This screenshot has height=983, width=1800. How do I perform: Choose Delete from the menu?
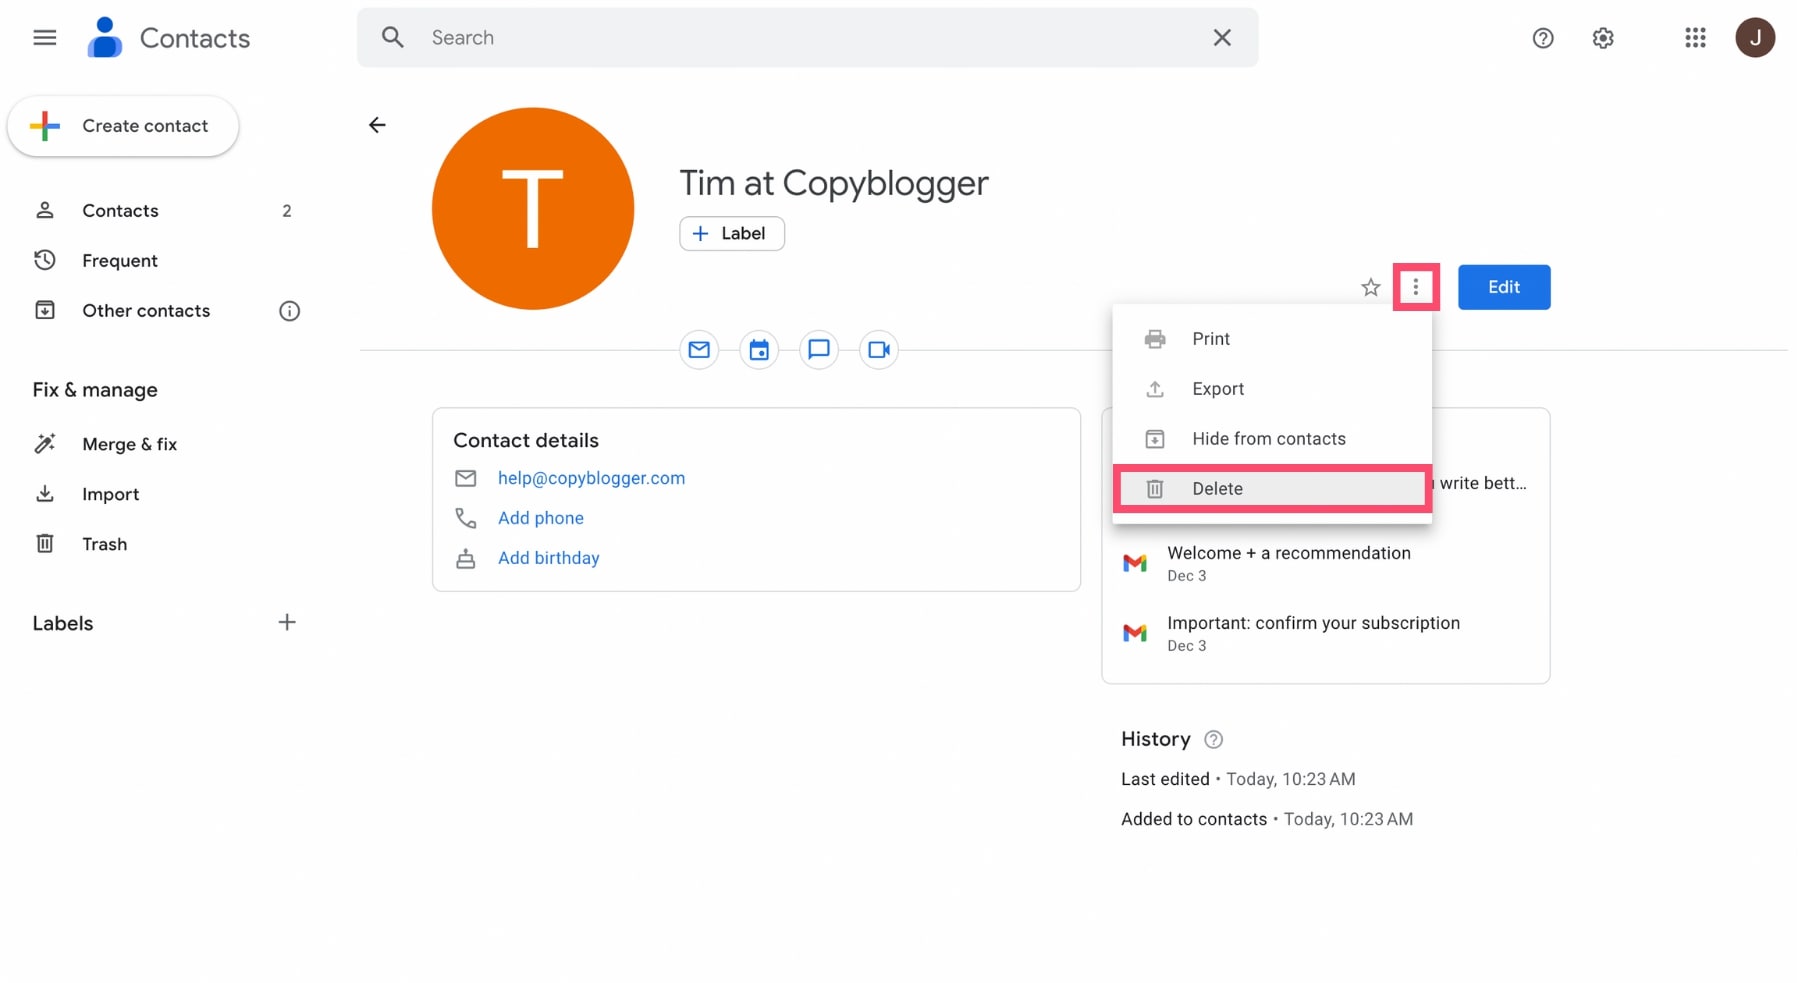tap(1272, 489)
